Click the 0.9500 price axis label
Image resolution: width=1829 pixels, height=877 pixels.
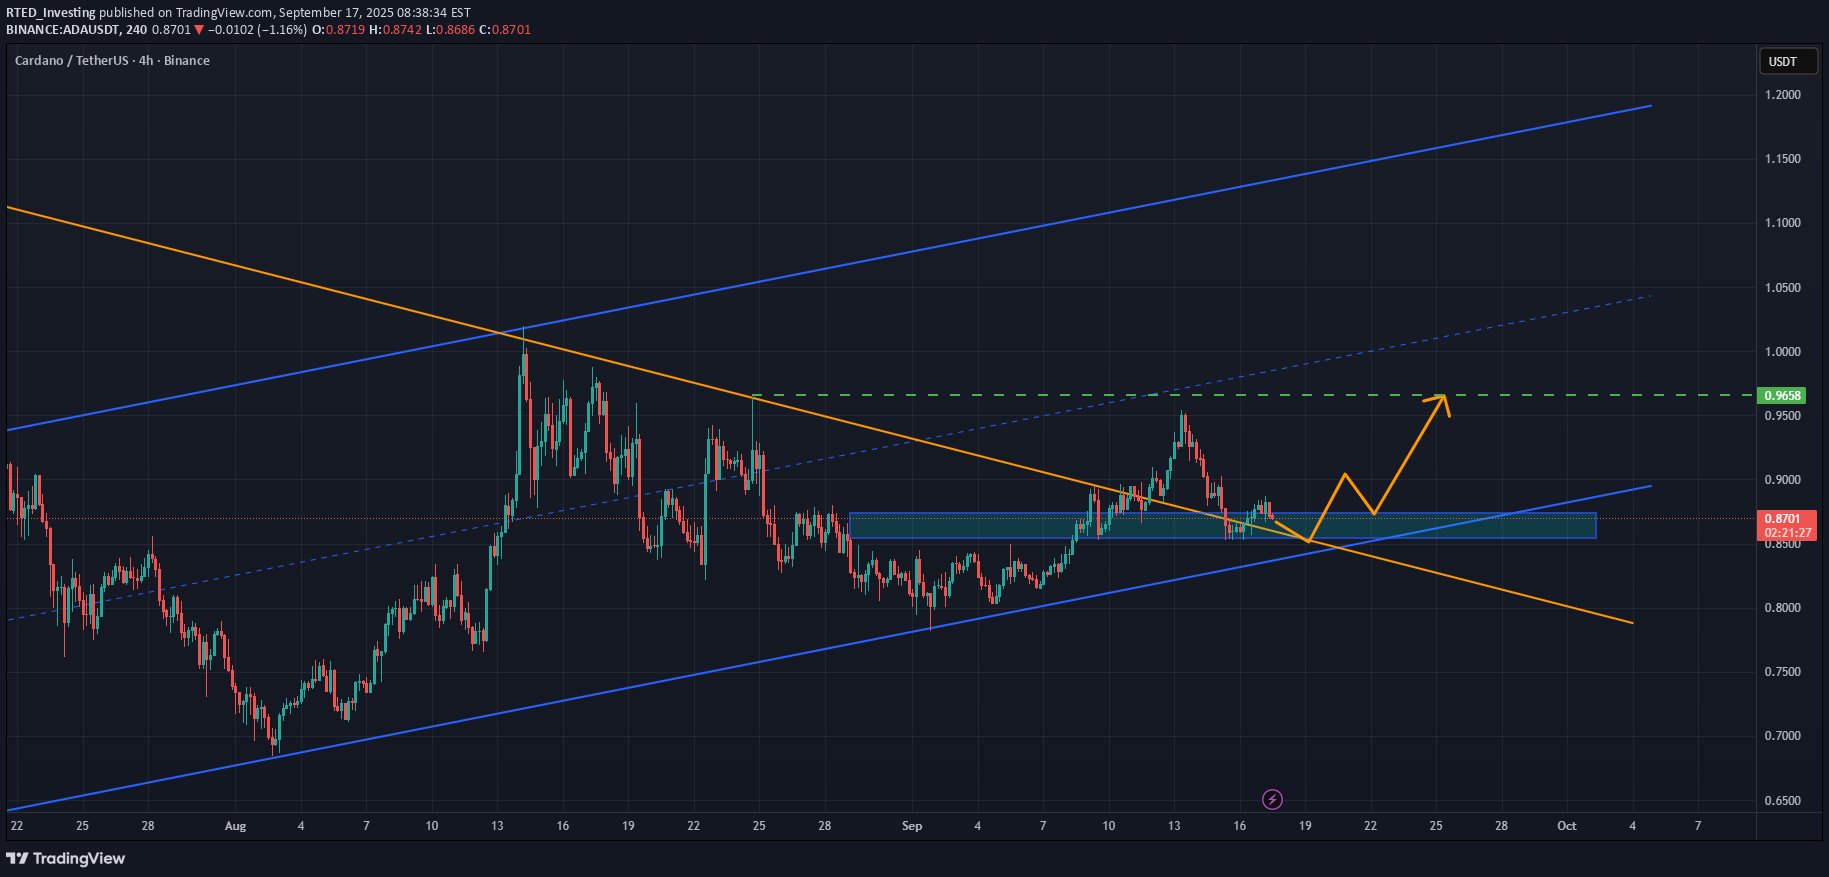(1783, 416)
